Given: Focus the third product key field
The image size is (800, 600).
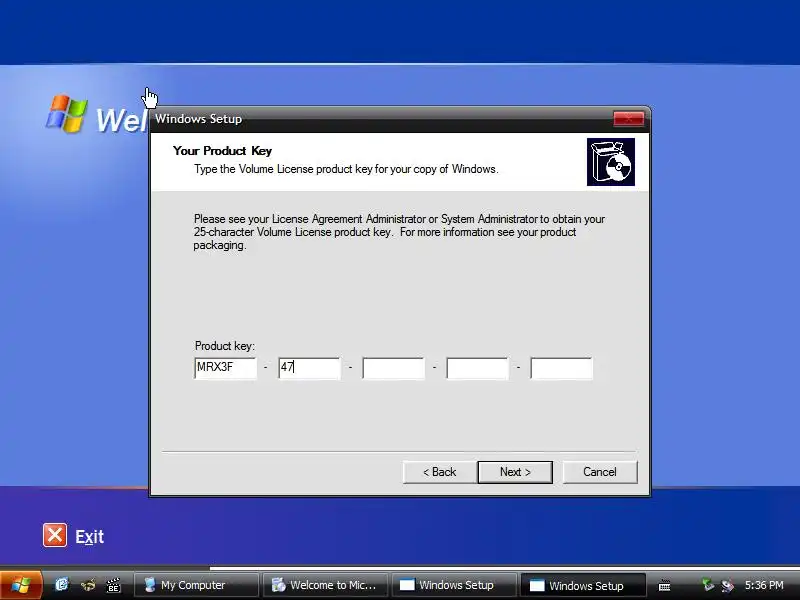Looking at the screenshot, I should (393, 368).
